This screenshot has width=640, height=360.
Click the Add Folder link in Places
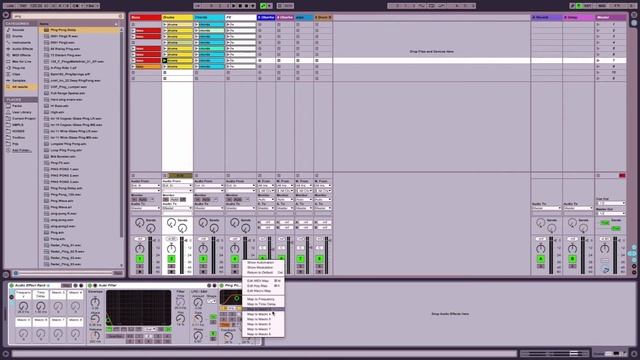coord(21,150)
